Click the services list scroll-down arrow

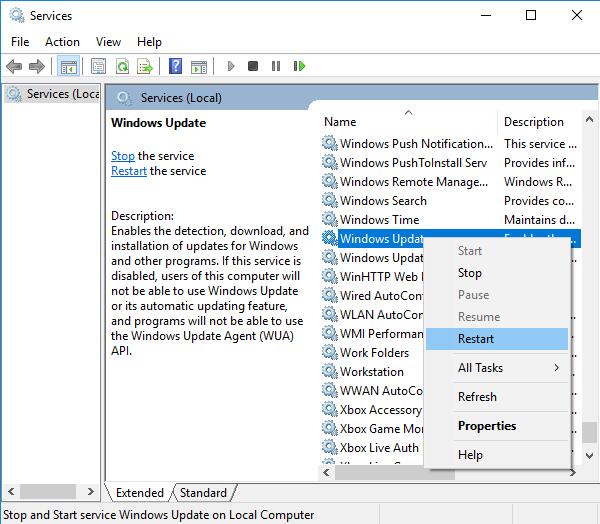590,455
